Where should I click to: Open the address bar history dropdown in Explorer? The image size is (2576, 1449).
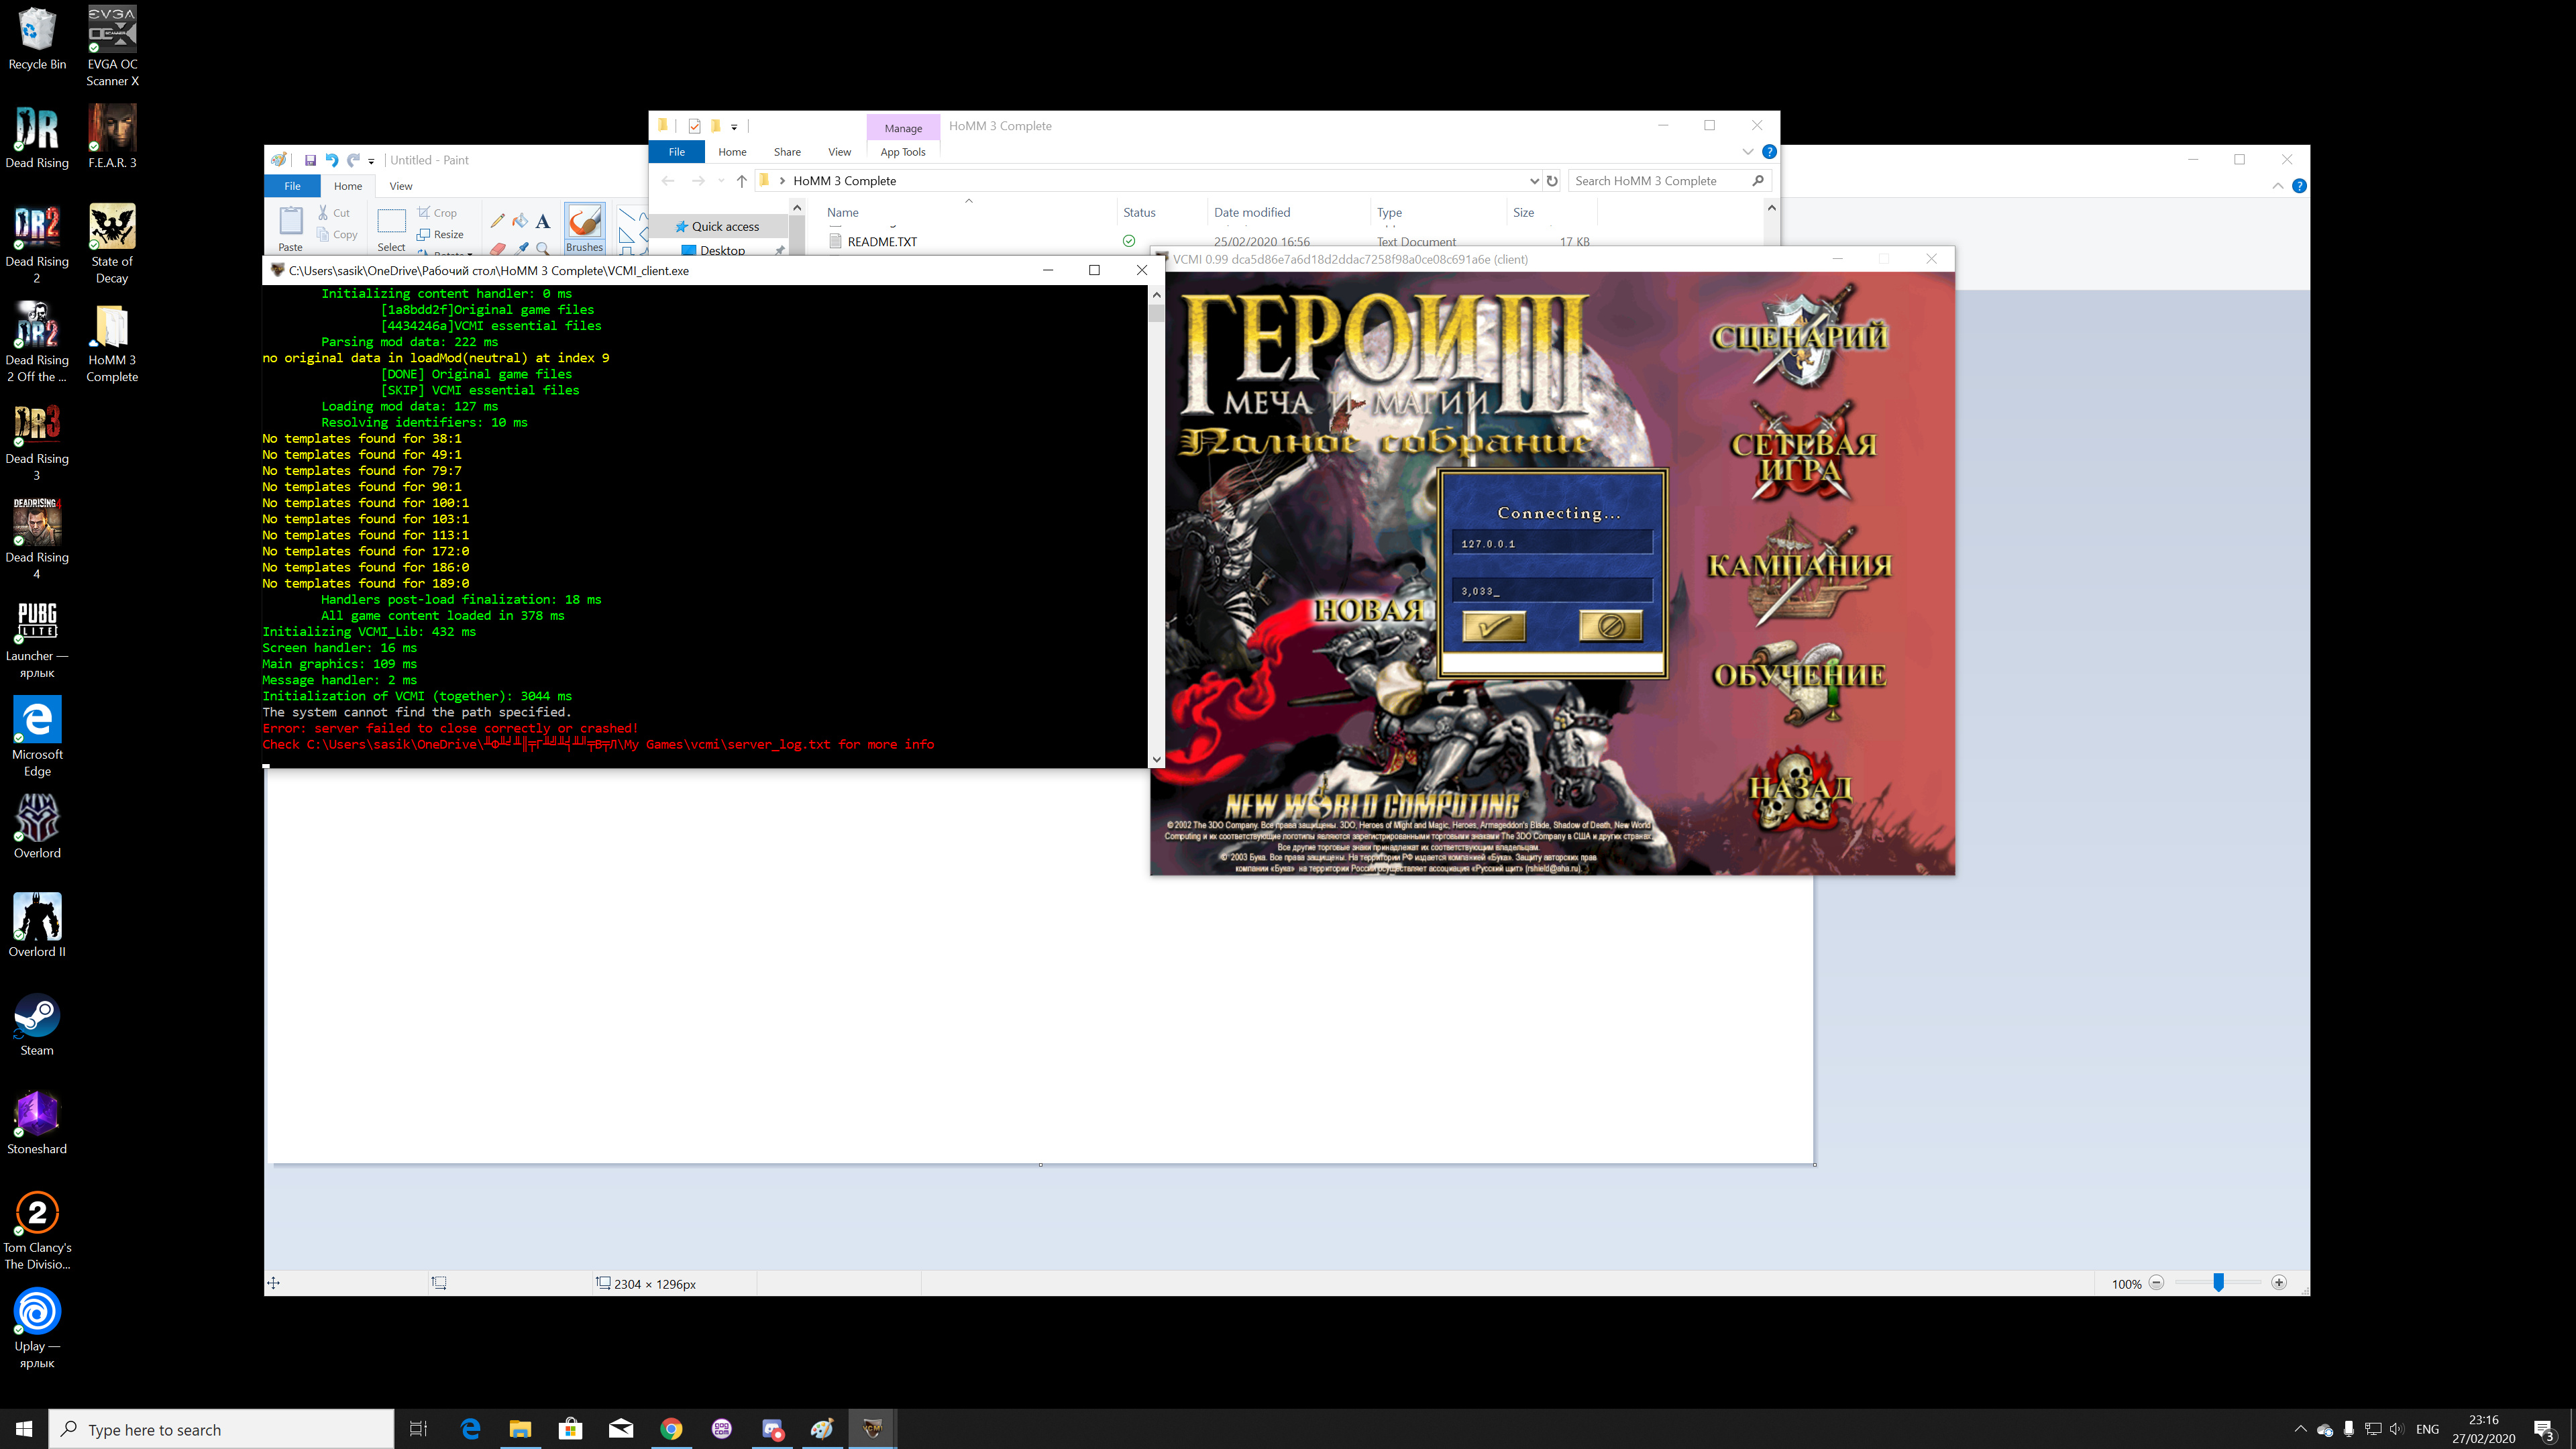click(1535, 181)
